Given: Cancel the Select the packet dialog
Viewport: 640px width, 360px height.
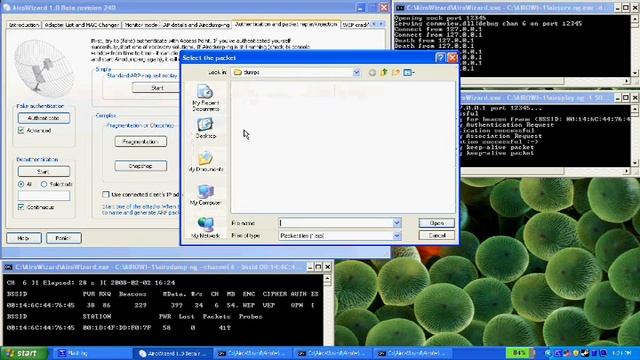Looking at the screenshot, I should coord(436,236).
